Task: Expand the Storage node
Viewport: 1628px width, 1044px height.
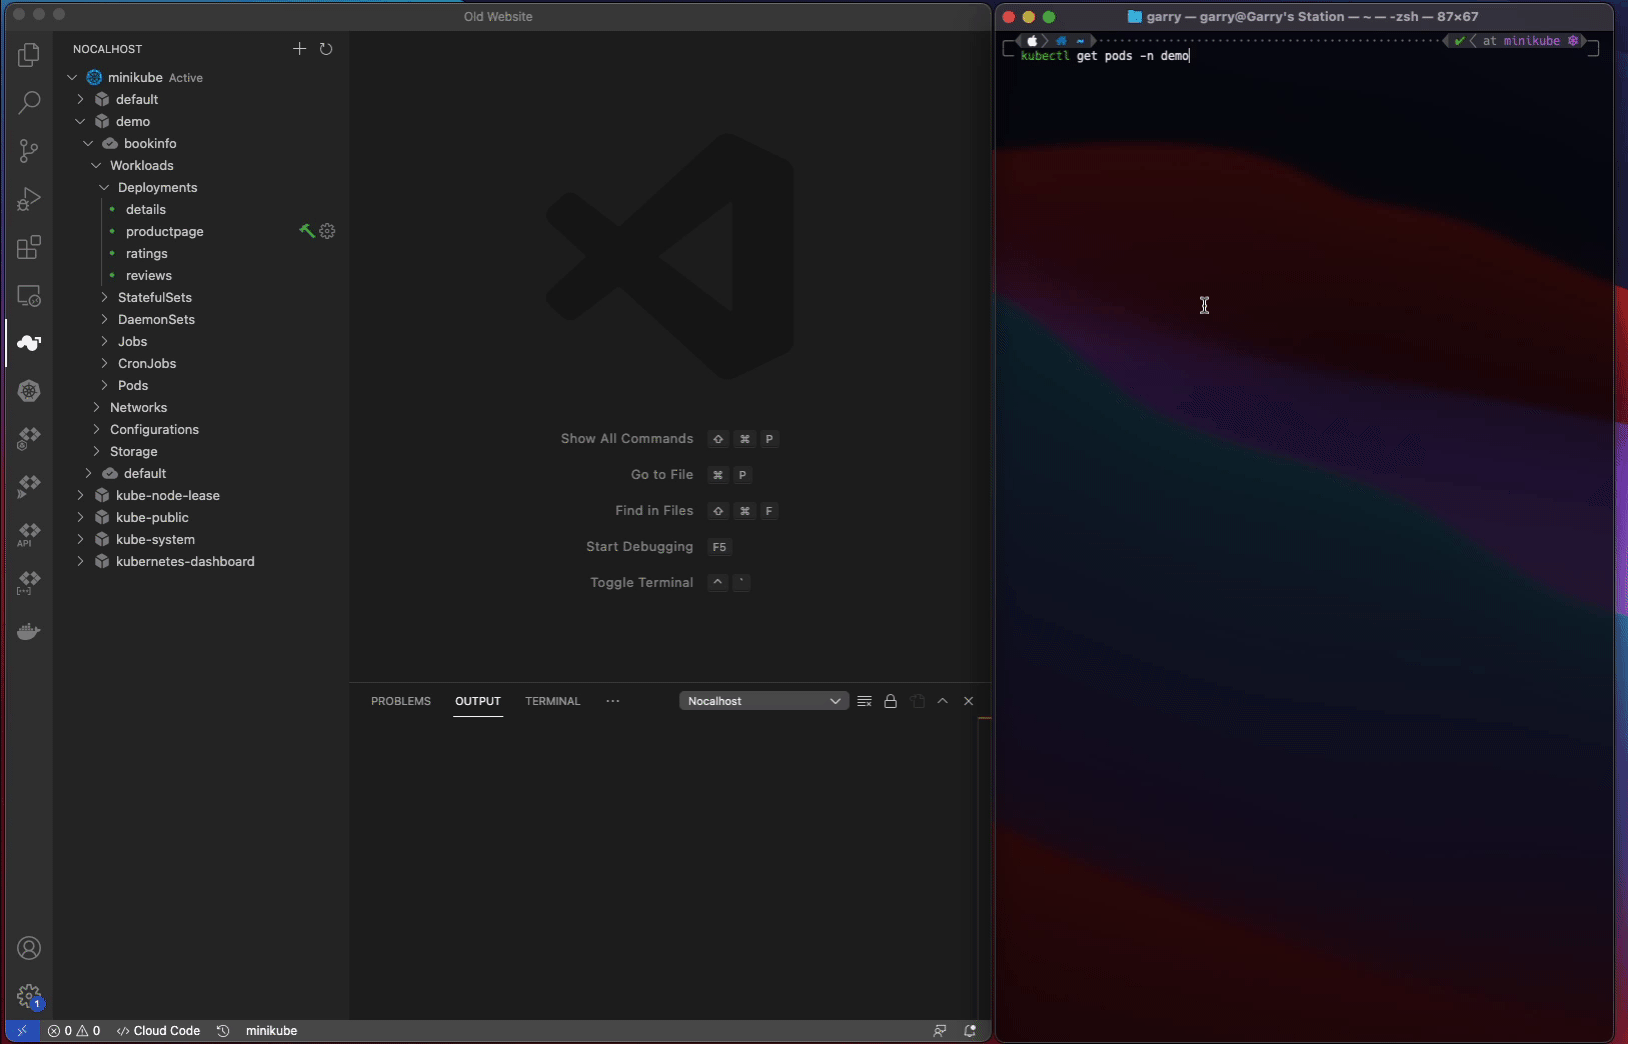Action: 96,451
